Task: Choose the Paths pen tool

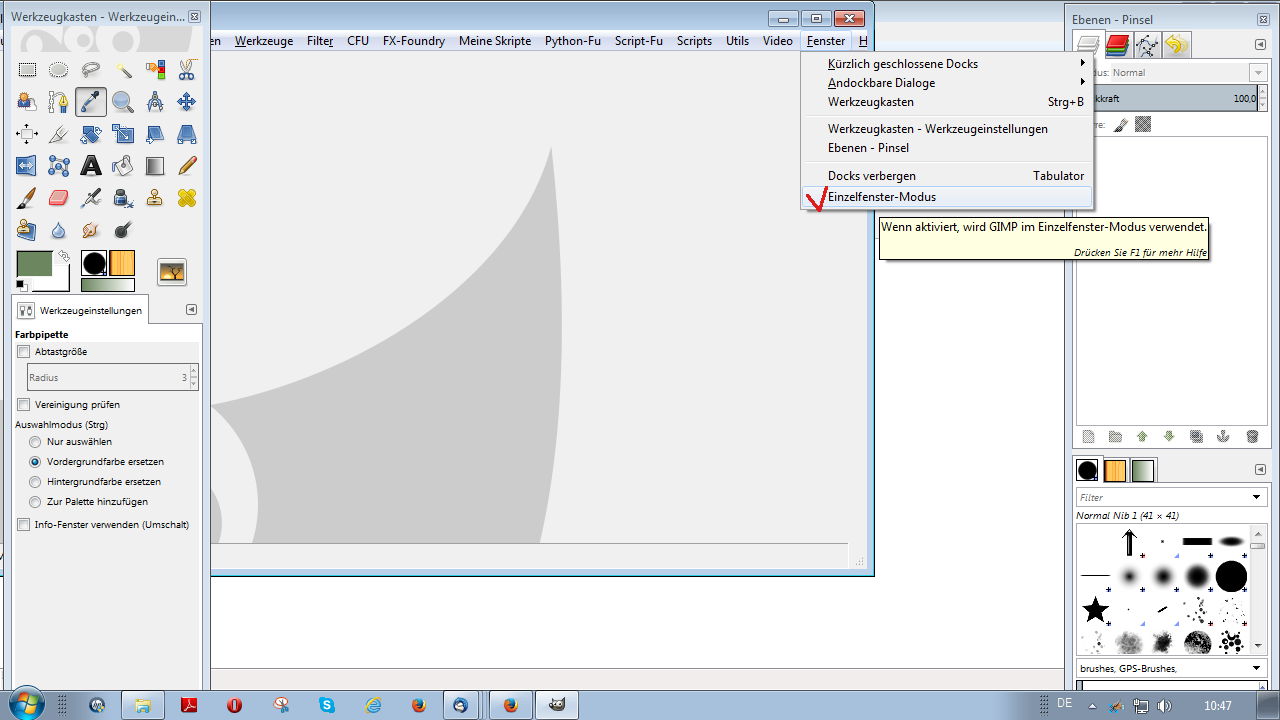Action: pos(59,102)
